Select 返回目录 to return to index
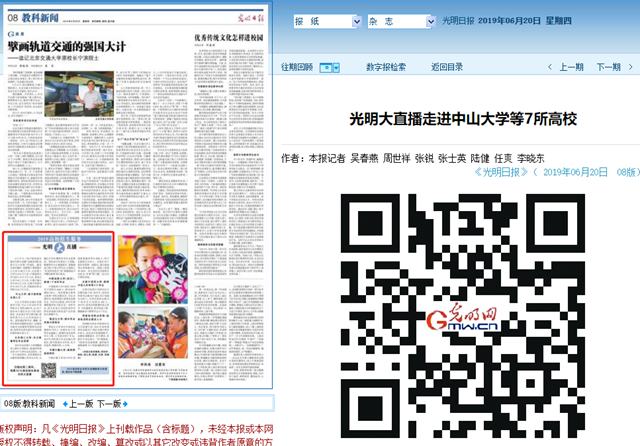The height and width of the screenshot is (446, 640). tap(447, 68)
